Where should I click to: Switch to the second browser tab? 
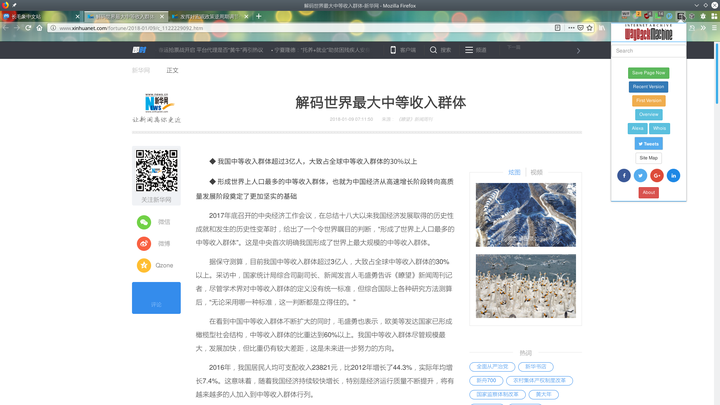coord(124,16)
